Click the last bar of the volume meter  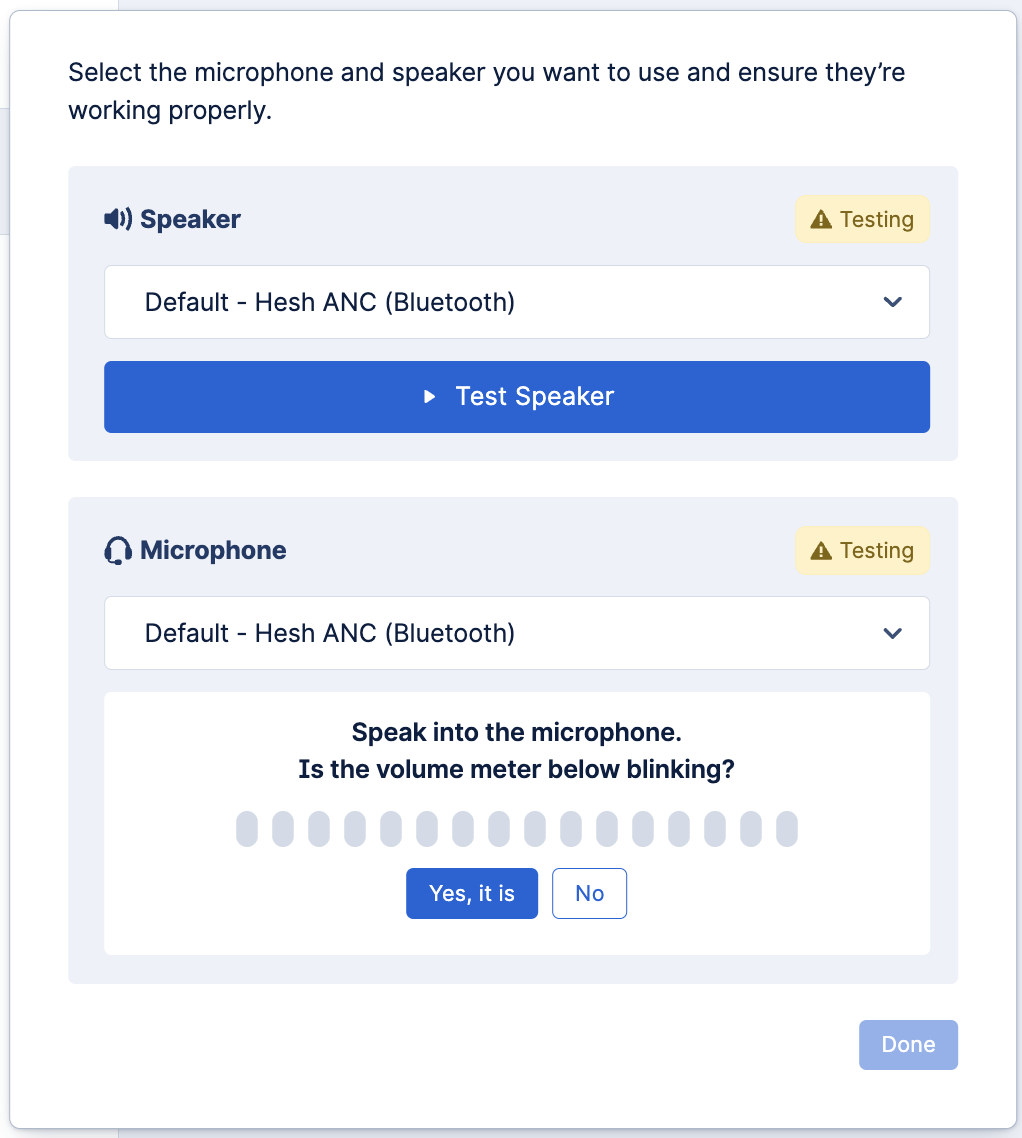click(x=787, y=829)
